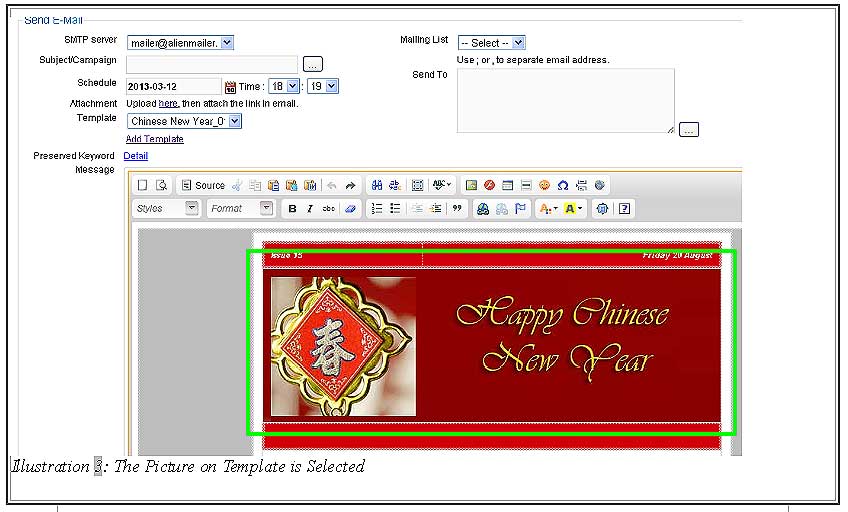Image resolution: width=848 pixels, height=512 pixels.
Task: Click the 'Friday 20 August' header text
Action: 678,255
